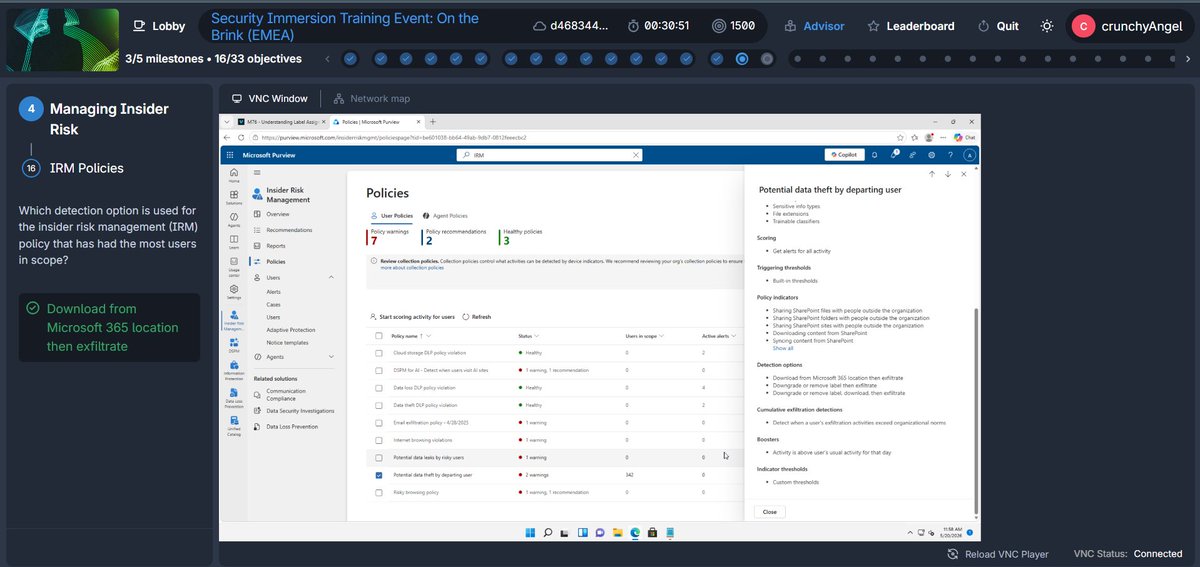Check Data loss DLP policy violation row
The height and width of the screenshot is (567, 1200).
pyautogui.click(x=378, y=387)
